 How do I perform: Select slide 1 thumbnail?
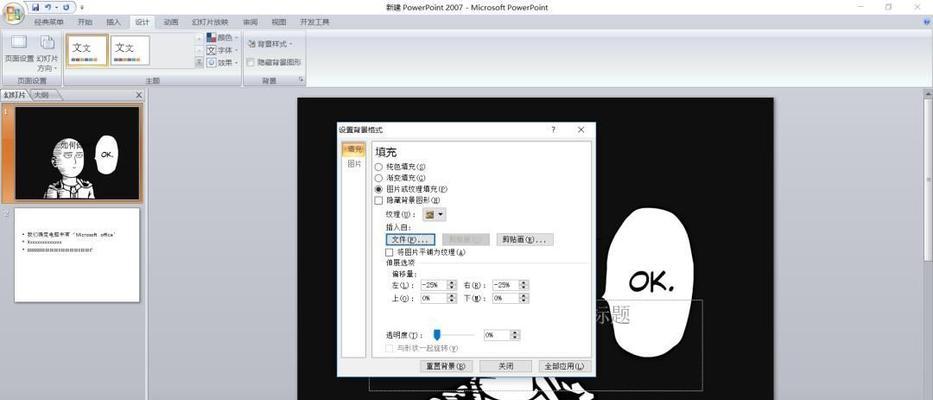77,153
